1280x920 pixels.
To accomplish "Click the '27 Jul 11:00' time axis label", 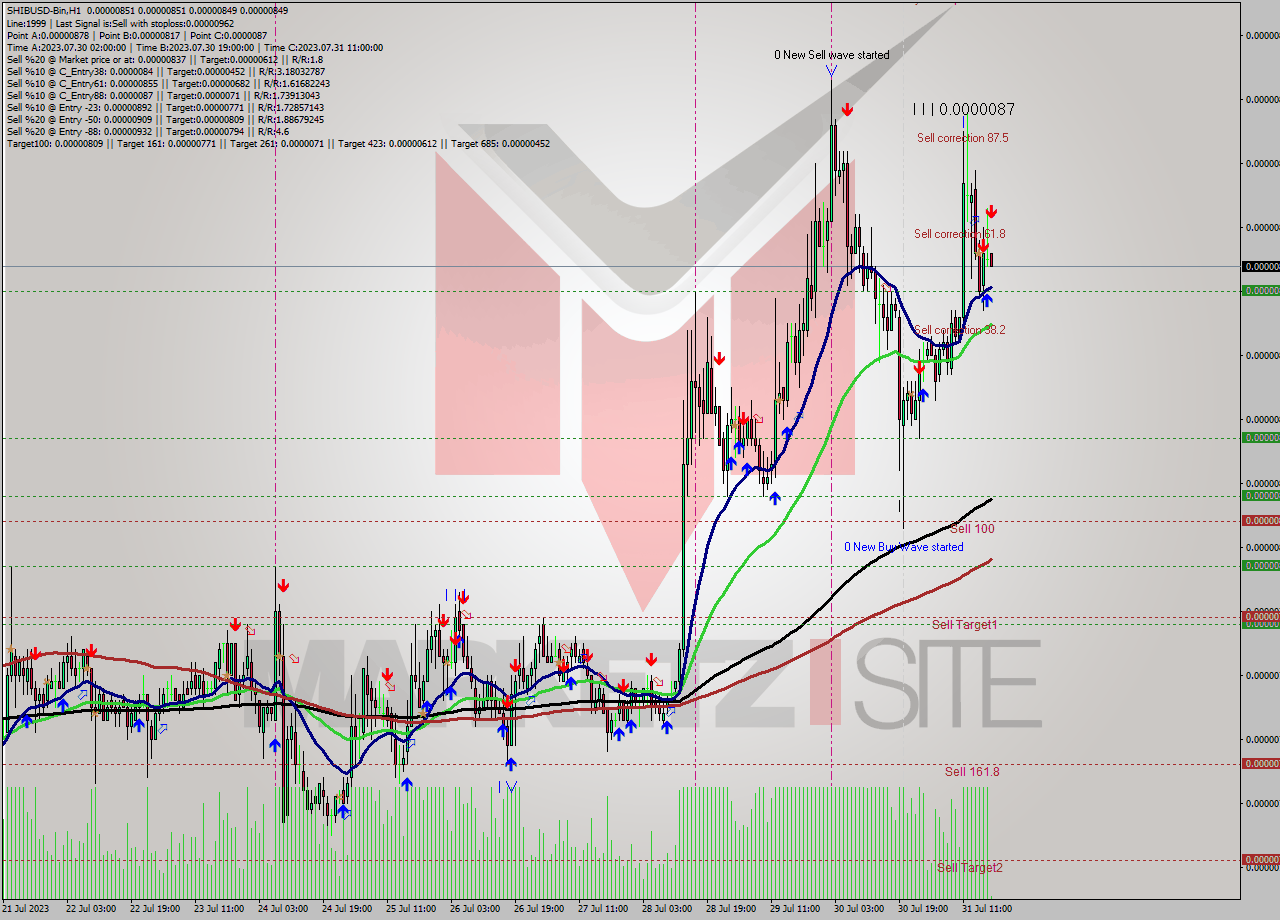I will click(x=603, y=909).
